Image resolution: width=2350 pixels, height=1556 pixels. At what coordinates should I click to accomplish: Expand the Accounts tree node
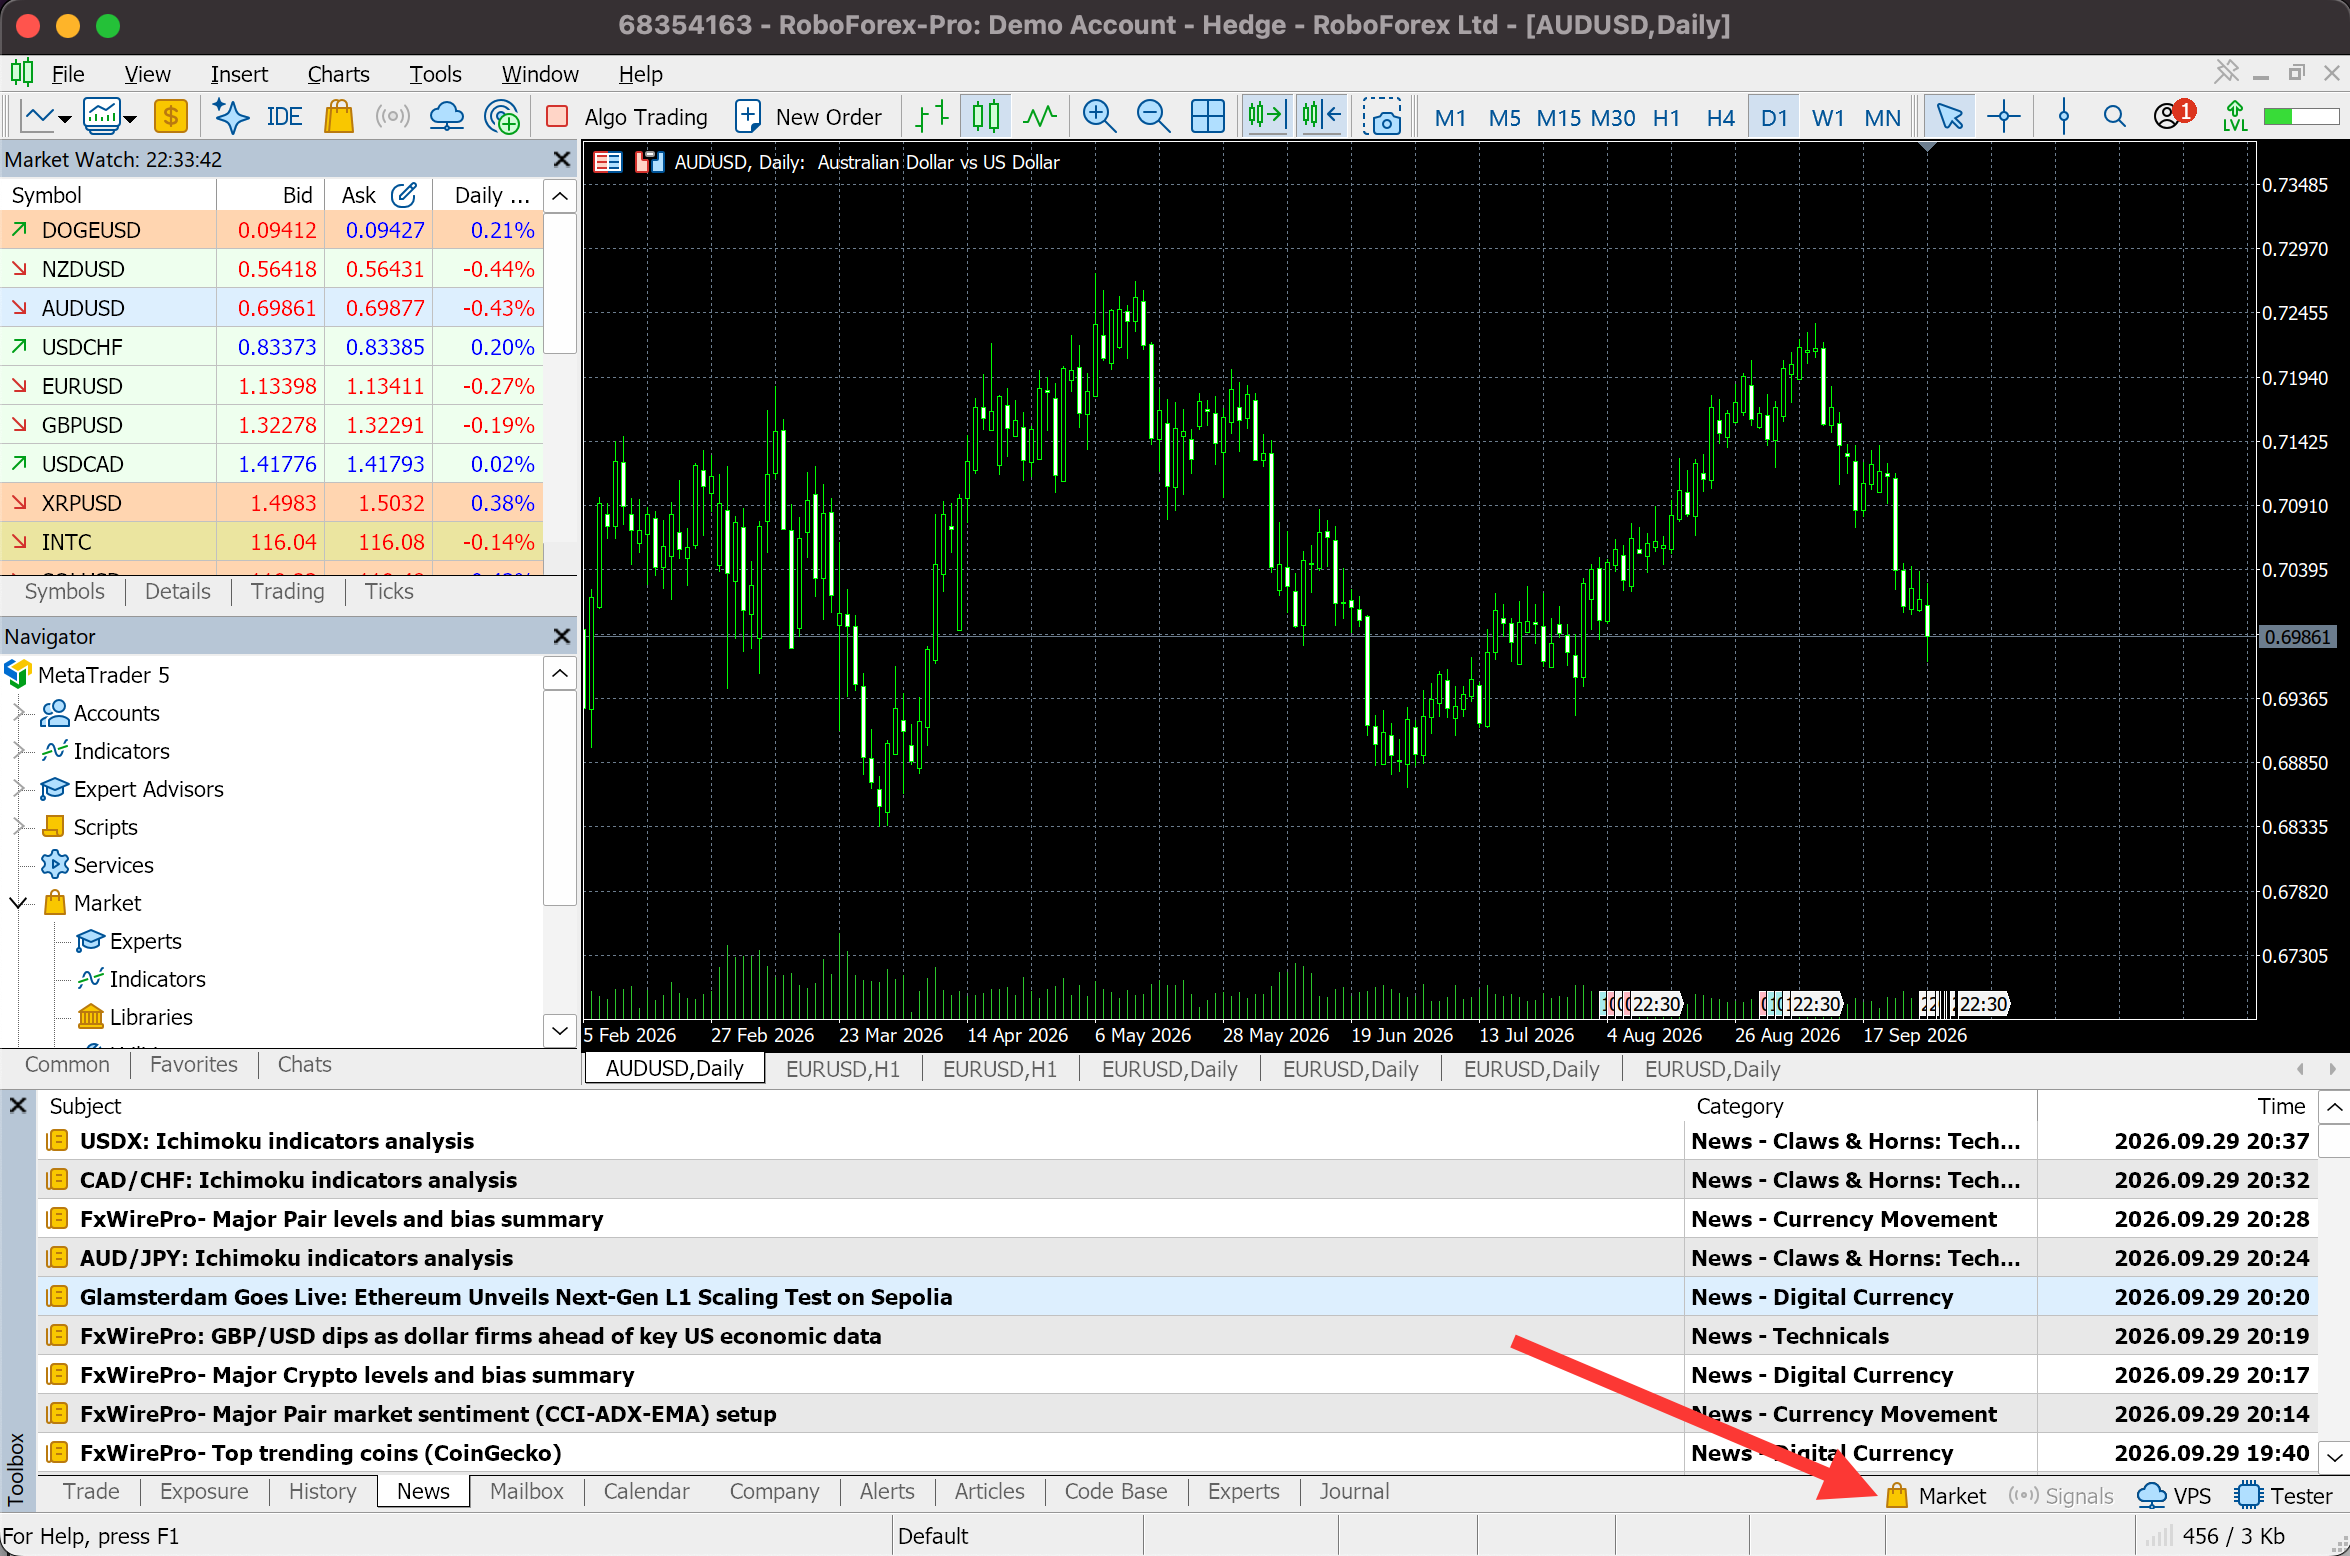pos(18,713)
